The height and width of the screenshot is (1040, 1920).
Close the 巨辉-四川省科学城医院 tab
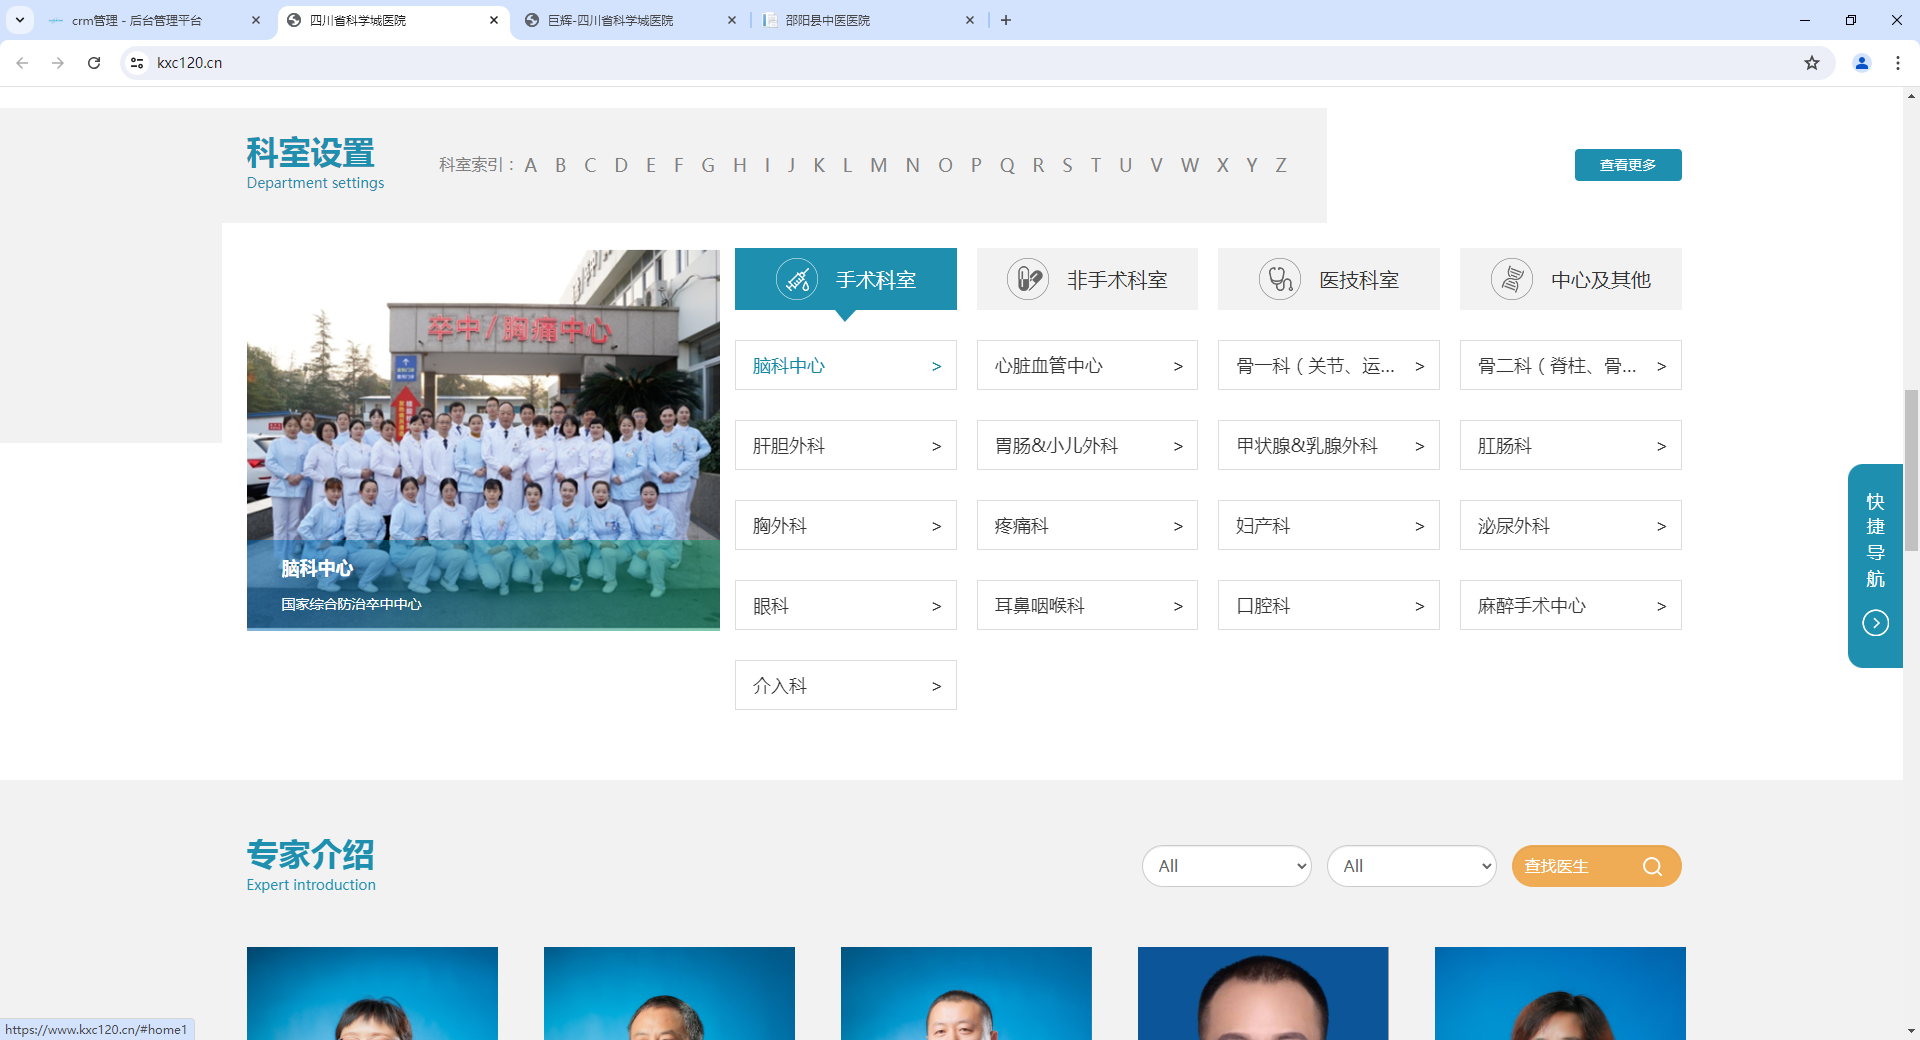click(x=732, y=20)
